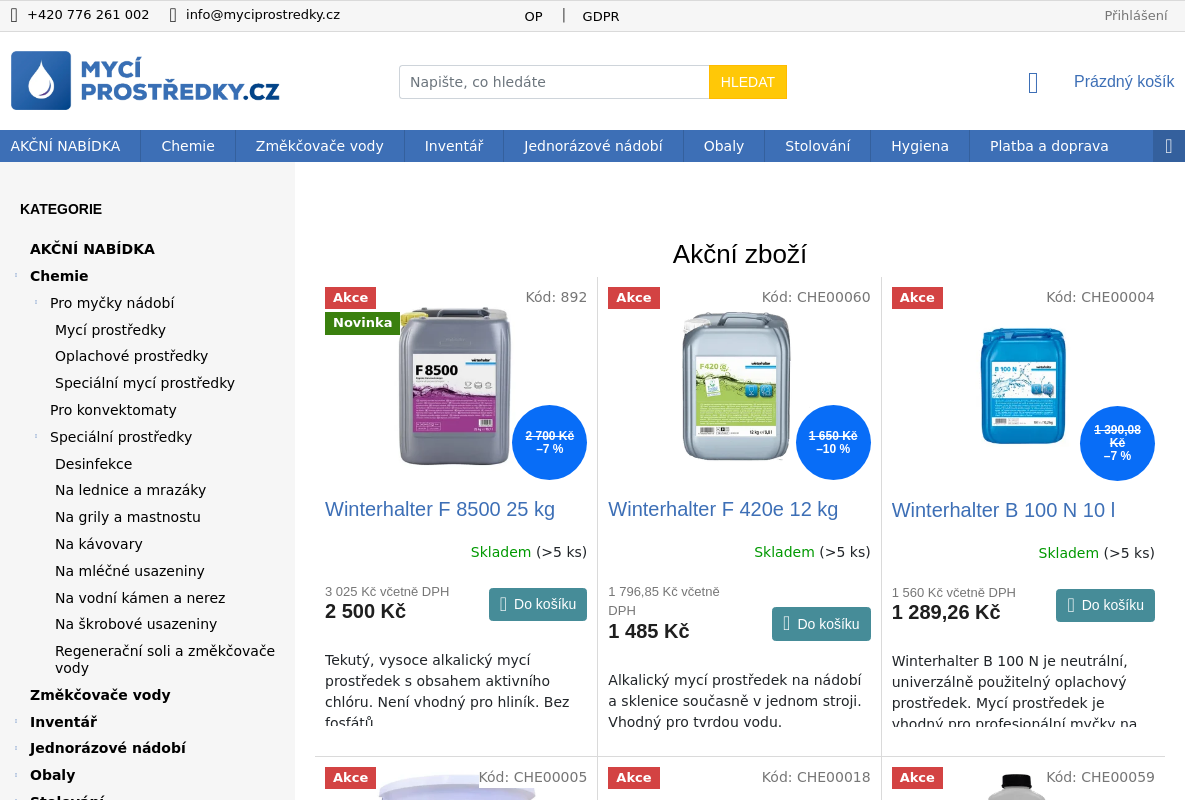Open the Obaly menu item
Screen dimensions: 1200x800
pyautogui.click(x=724, y=146)
